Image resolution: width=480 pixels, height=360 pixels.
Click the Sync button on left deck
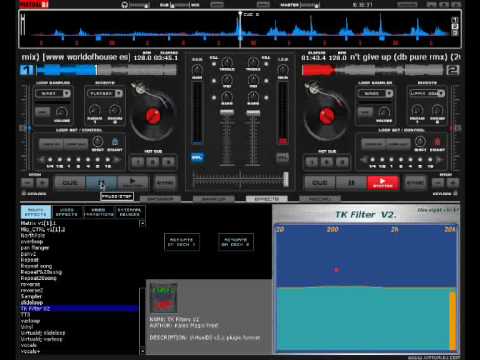165,183
